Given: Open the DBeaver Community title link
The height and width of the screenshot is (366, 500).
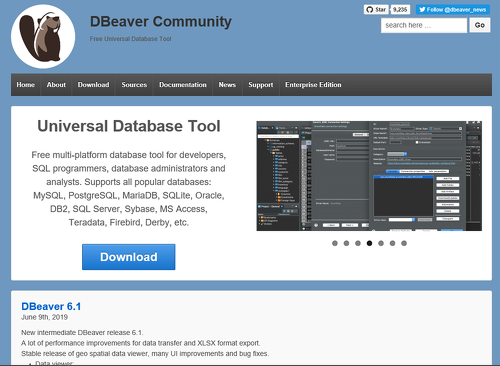Looking at the screenshot, I should [161, 22].
